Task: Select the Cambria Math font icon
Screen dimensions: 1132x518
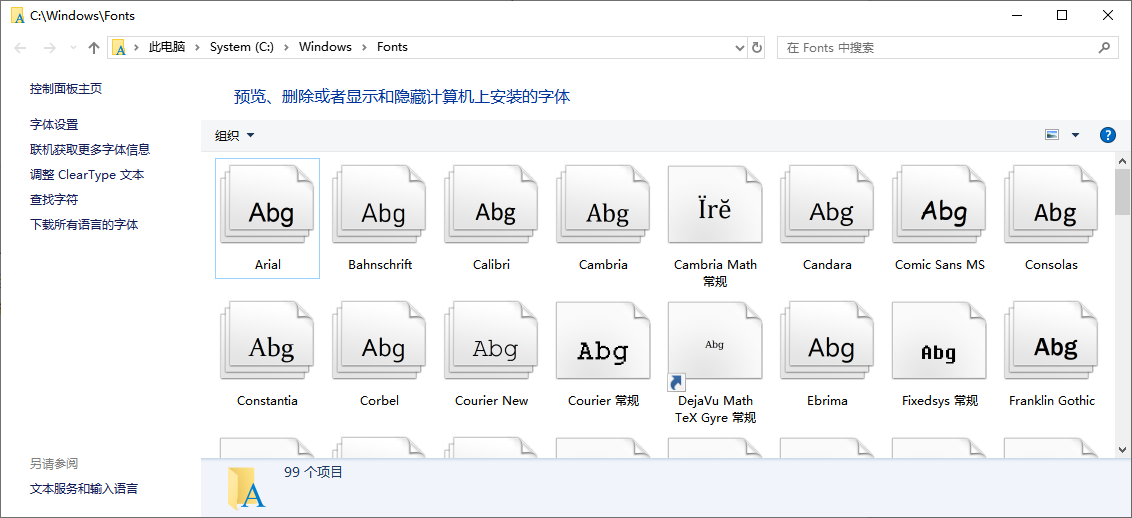Action: tap(715, 204)
